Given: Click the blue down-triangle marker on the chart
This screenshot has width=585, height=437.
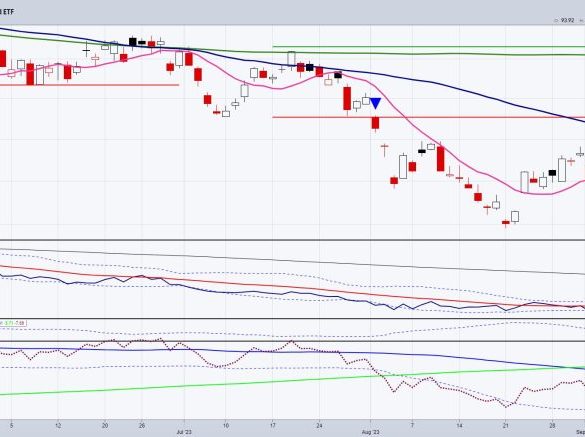Looking at the screenshot, I should tap(375, 103).
